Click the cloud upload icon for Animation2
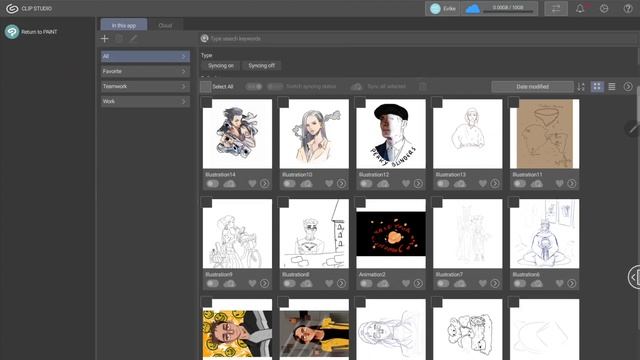 [x=383, y=283]
